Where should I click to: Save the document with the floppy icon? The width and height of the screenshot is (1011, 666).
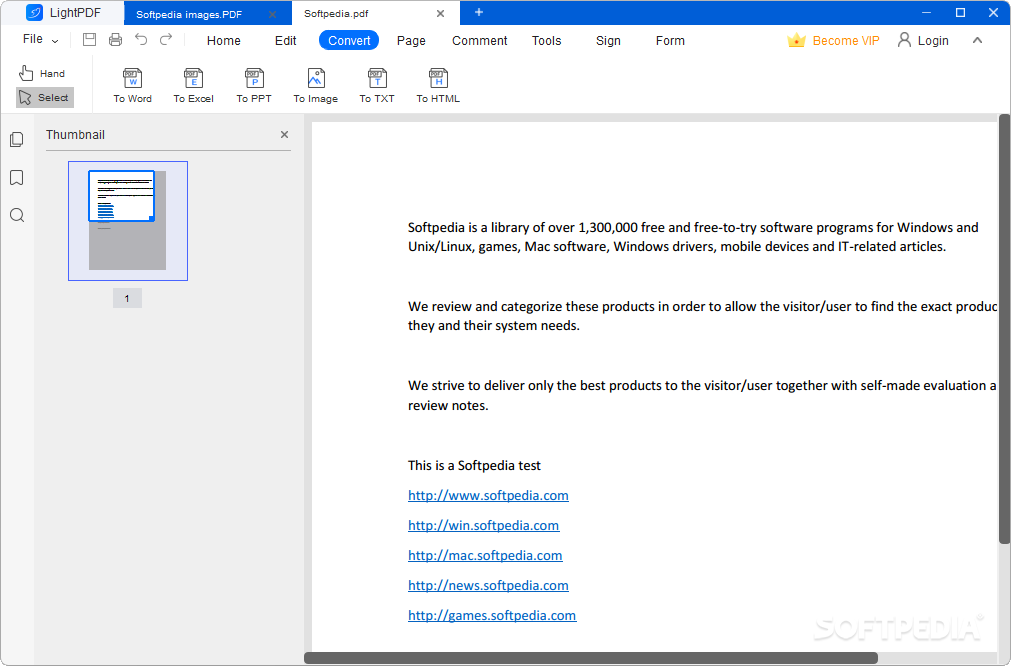tap(90, 39)
